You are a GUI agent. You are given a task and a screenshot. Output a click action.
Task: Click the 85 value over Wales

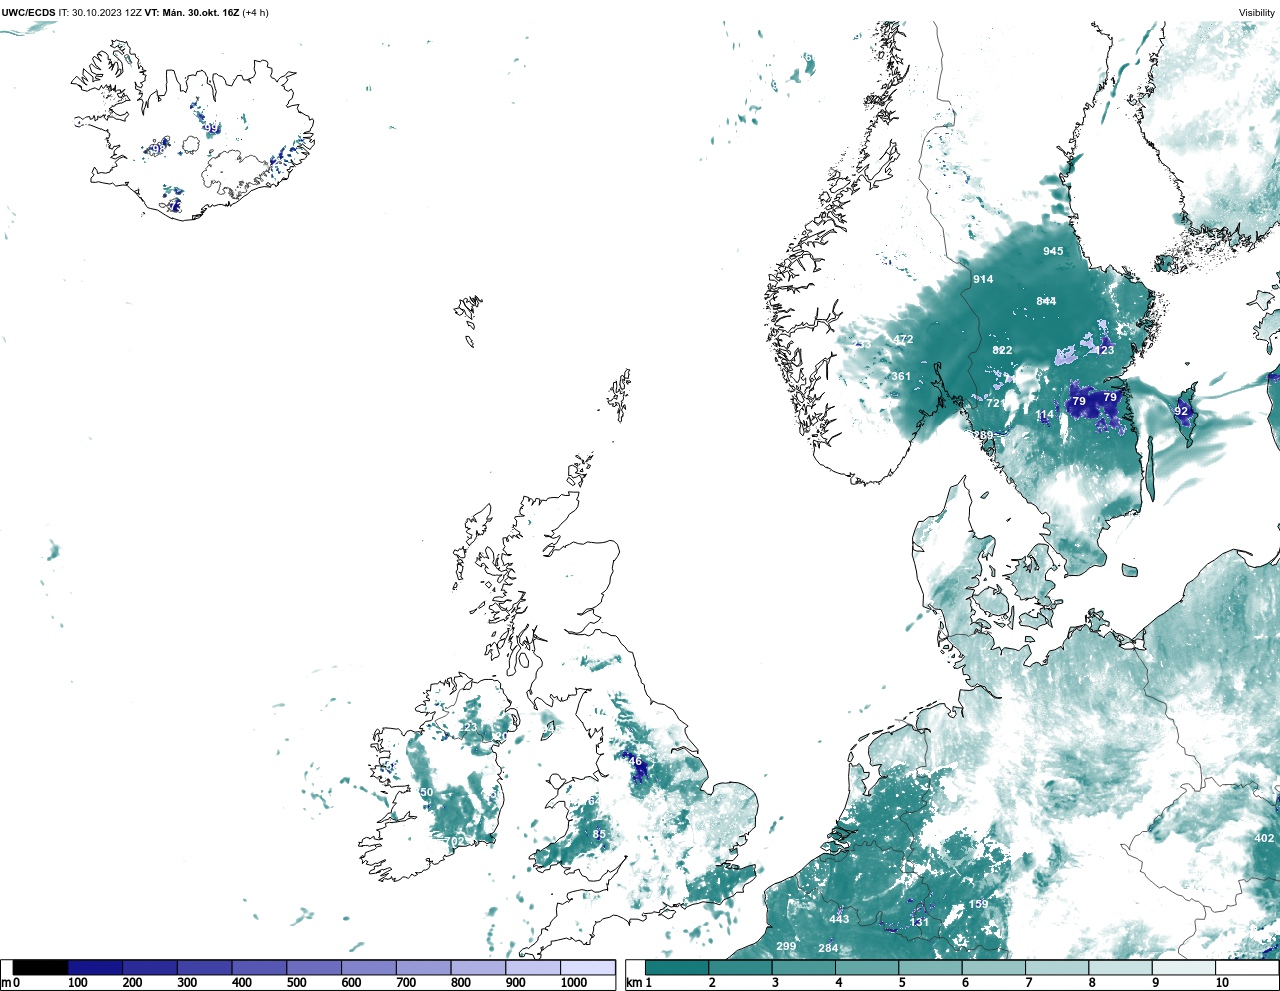(x=599, y=834)
